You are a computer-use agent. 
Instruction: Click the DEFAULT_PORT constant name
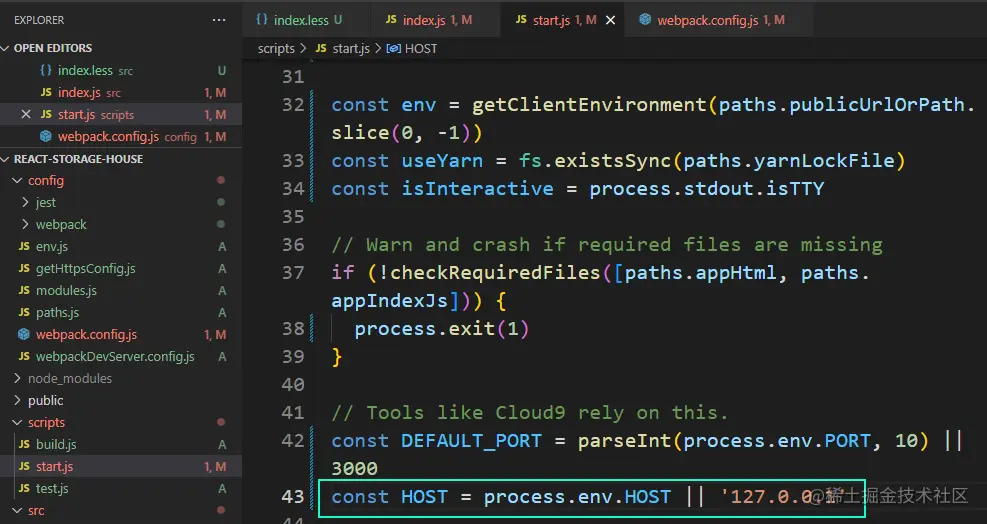point(471,441)
